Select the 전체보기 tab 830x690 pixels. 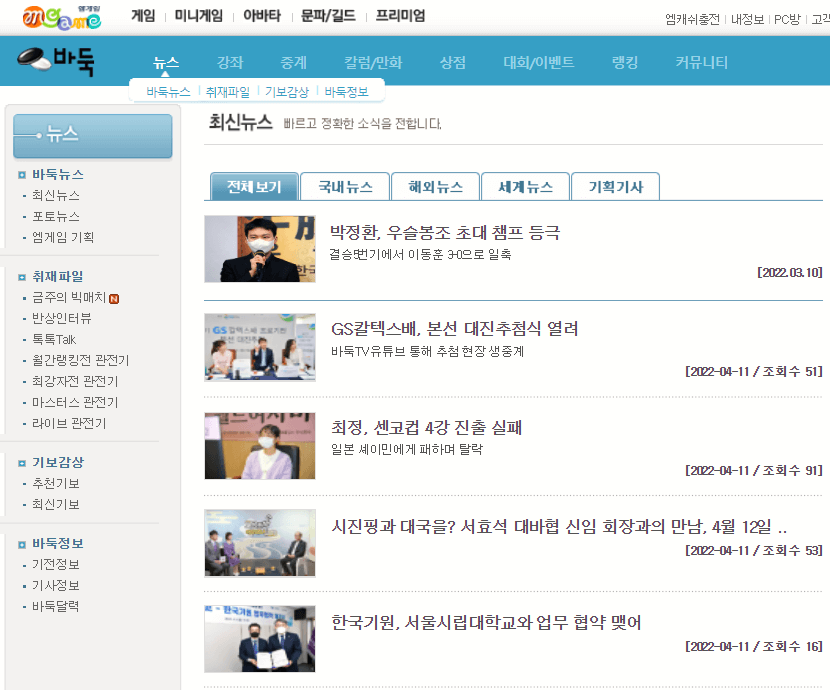coord(254,186)
